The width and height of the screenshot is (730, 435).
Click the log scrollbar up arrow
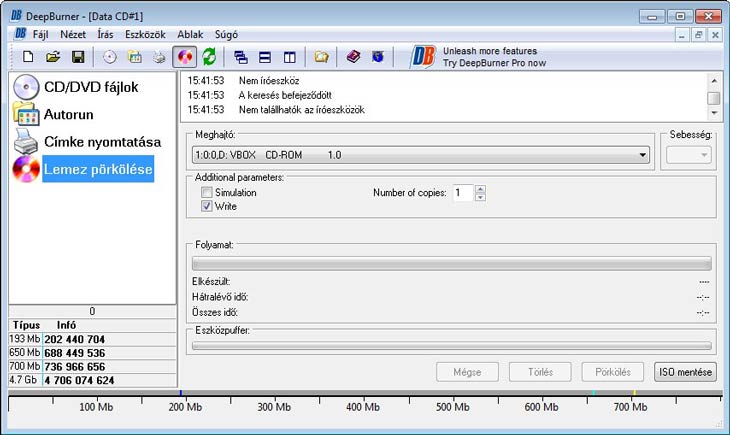[x=714, y=81]
